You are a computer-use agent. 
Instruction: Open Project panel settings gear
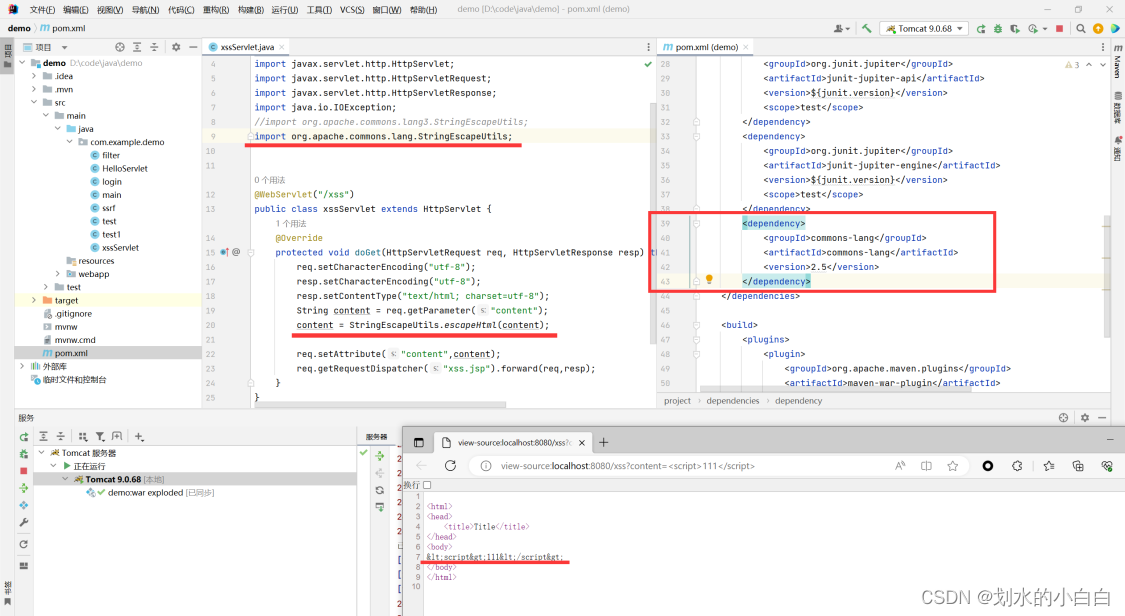[176, 47]
